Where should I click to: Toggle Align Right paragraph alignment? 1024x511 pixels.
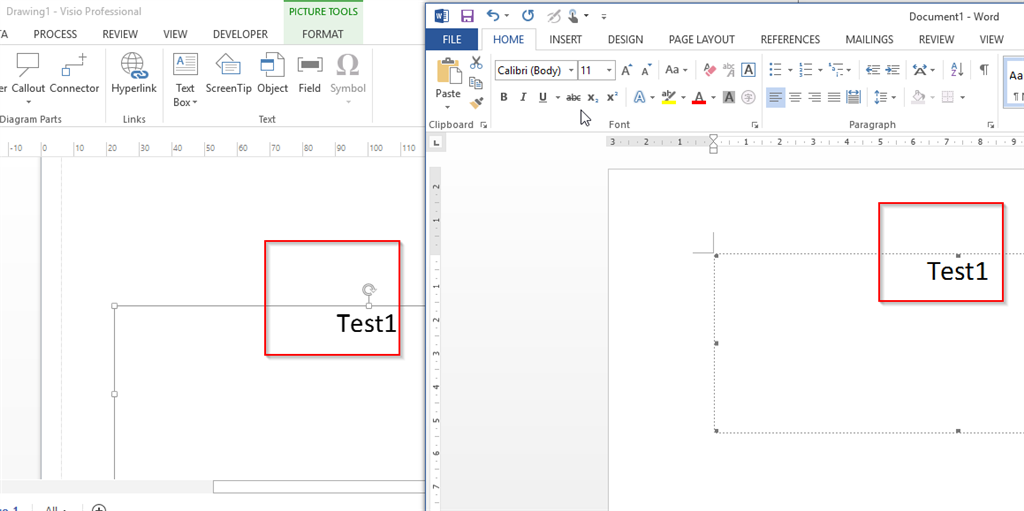[814, 97]
